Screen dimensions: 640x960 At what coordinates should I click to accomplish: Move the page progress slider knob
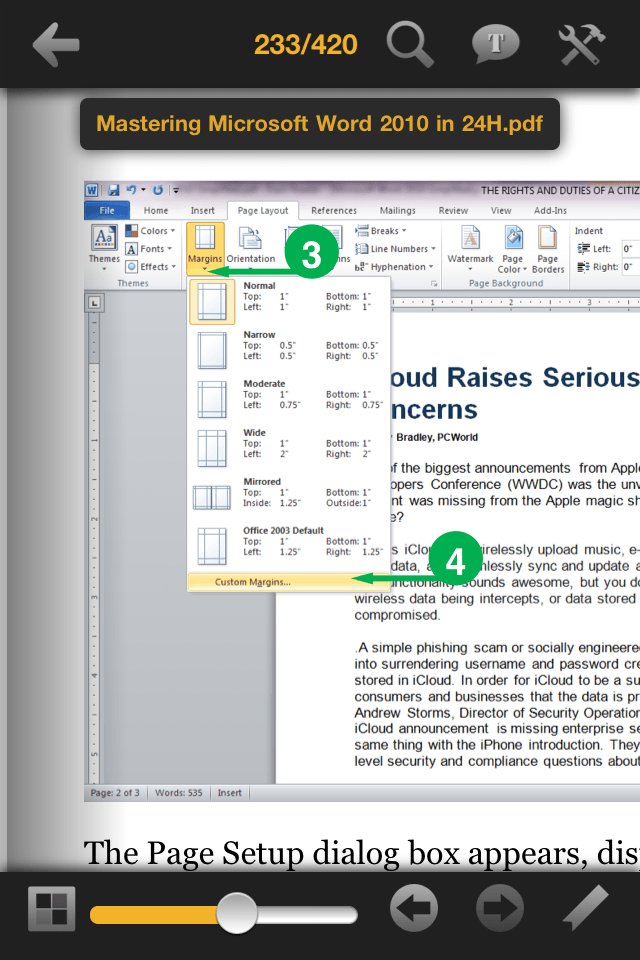[x=237, y=913]
